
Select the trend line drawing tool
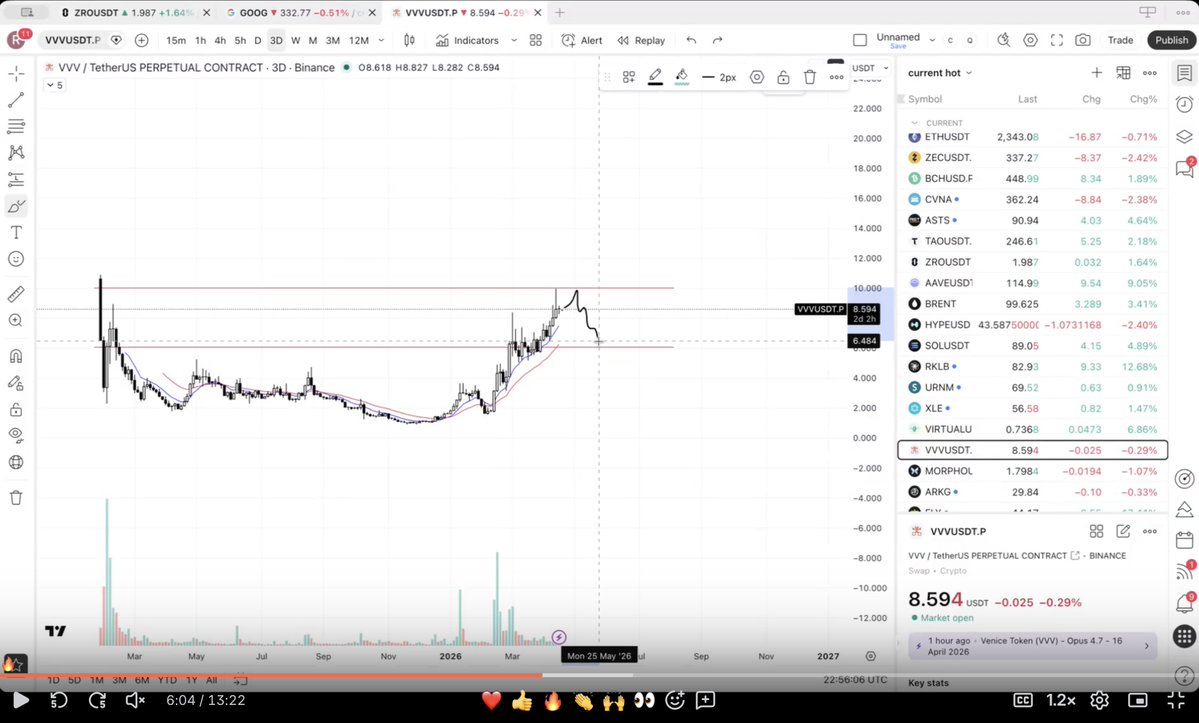(16, 100)
